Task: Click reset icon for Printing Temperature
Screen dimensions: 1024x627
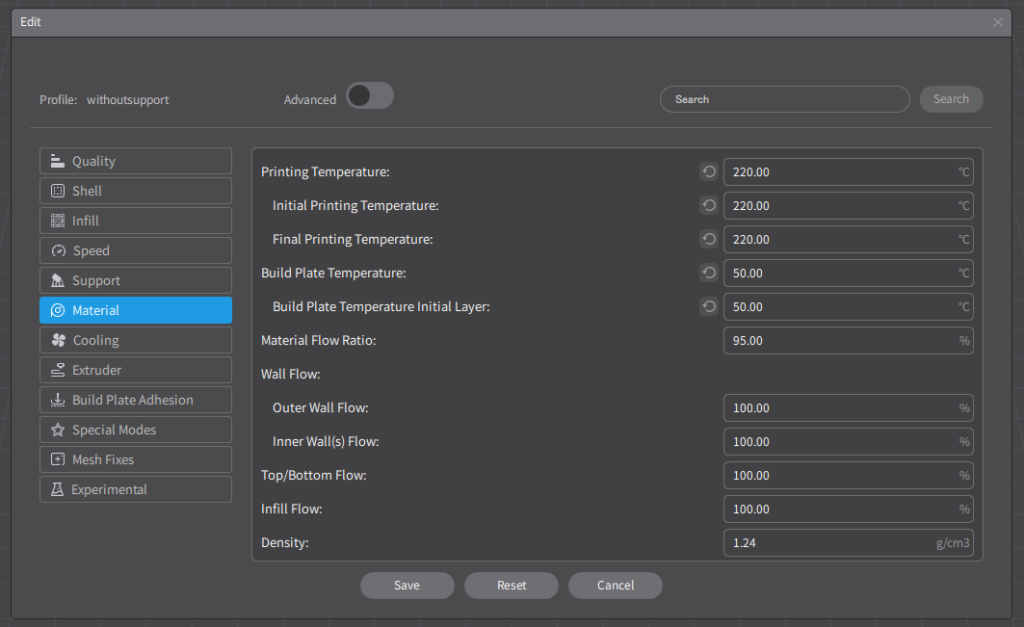Action: point(709,172)
